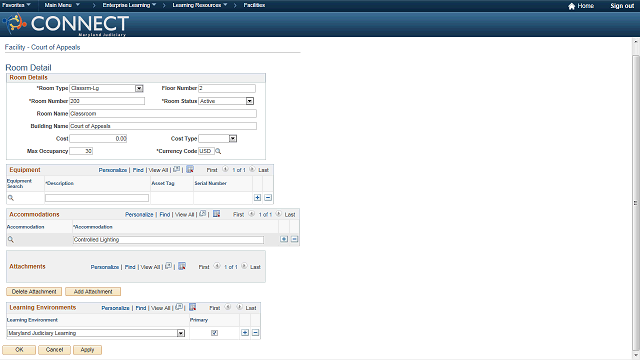The height and width of the screenshot is (360, 640).
Task: Show next row in Equipment grid
Action: point(252,169)
